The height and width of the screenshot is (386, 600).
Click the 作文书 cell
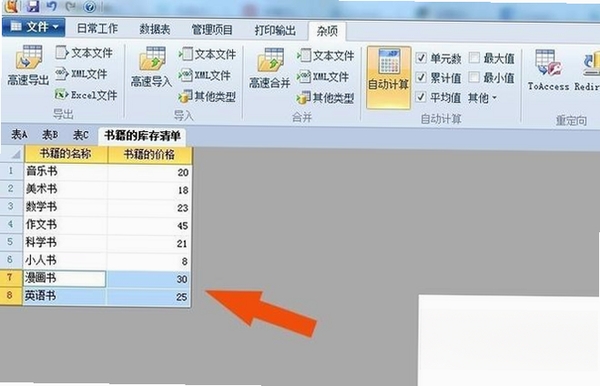click(65, 225)
